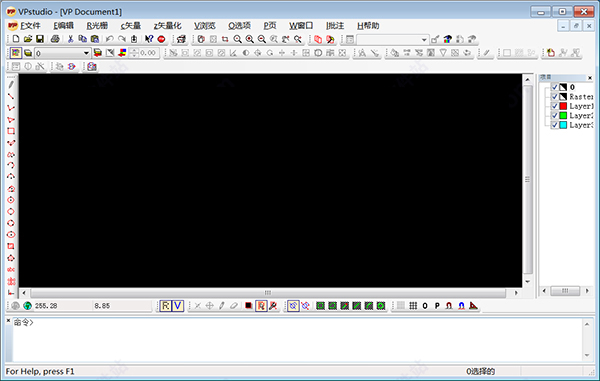Click the 命令> command line input area
This screenshot has height=381, width=600.
click(x=297, y=339)
